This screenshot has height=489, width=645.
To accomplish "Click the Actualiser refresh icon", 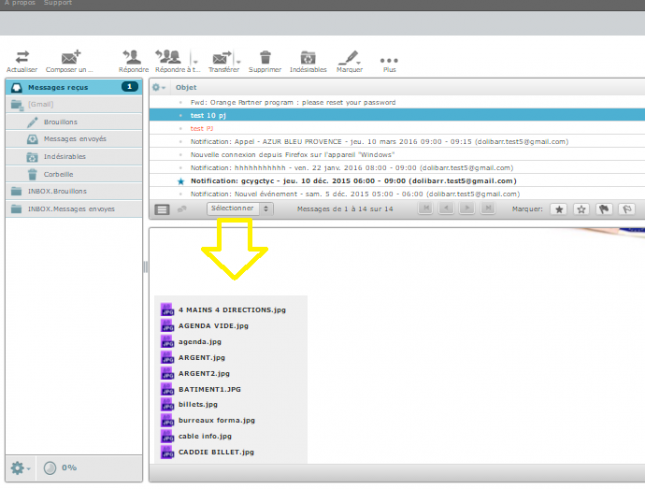I will [x=22, y=57].
